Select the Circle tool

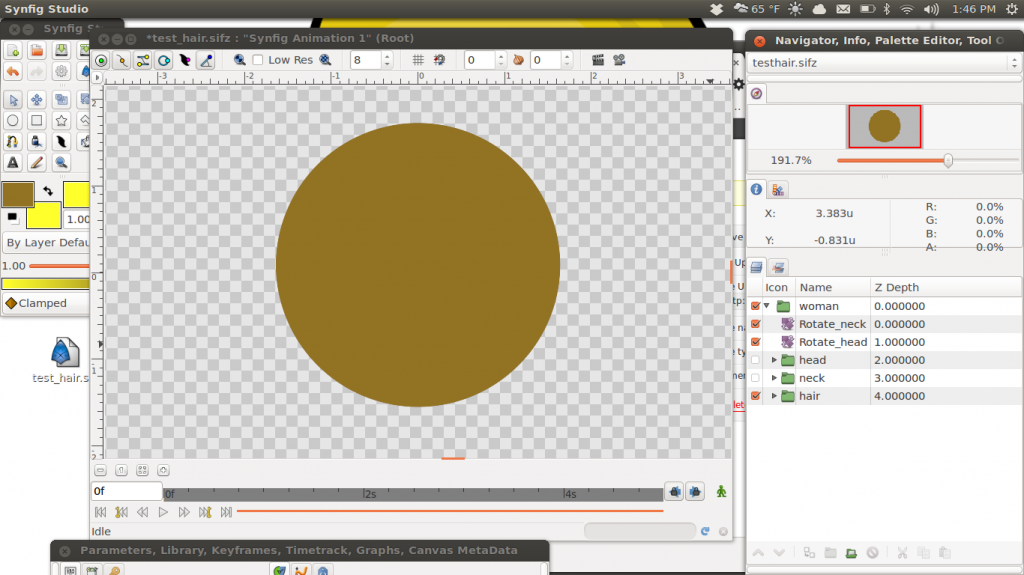pos(13,121)
